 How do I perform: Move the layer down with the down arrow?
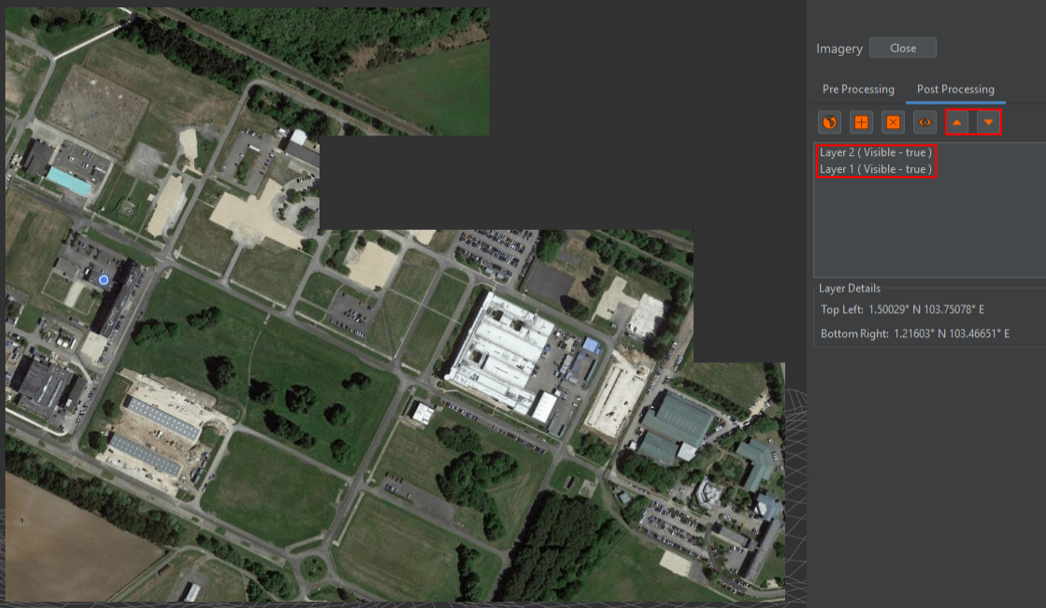pyautogui.click(x=988, y=122)
